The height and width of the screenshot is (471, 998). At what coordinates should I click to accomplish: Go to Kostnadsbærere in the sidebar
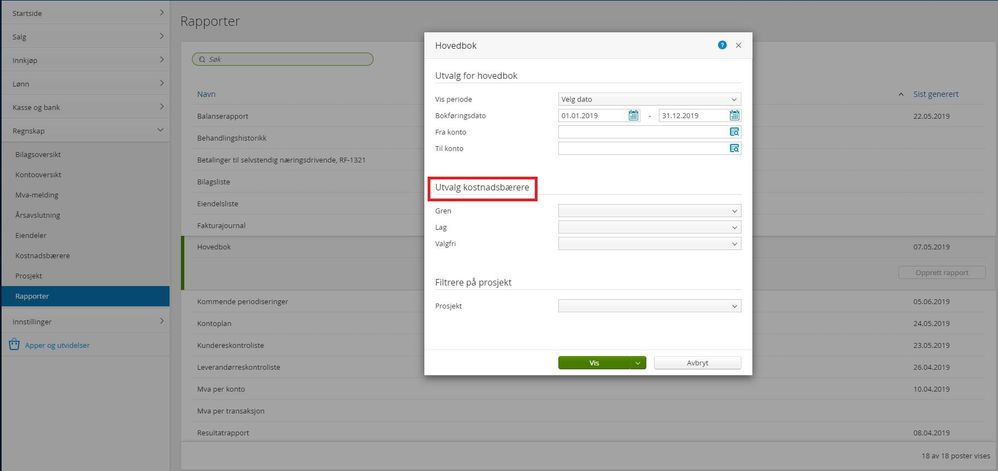click(x=43, y=256)
